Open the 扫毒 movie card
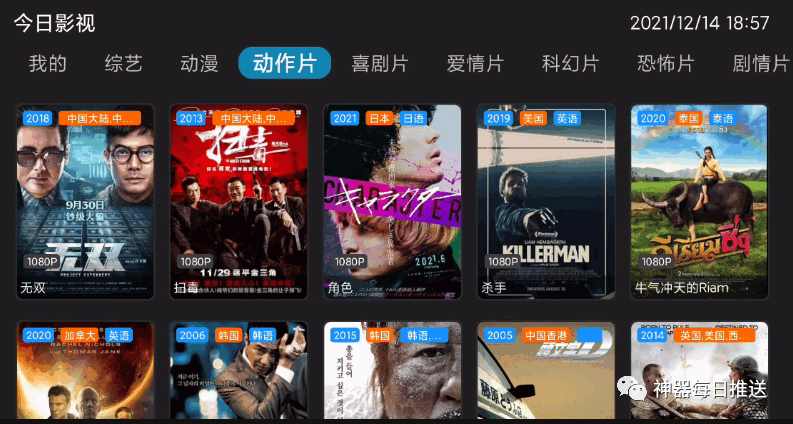793x424 pixels. pos(239,202)
